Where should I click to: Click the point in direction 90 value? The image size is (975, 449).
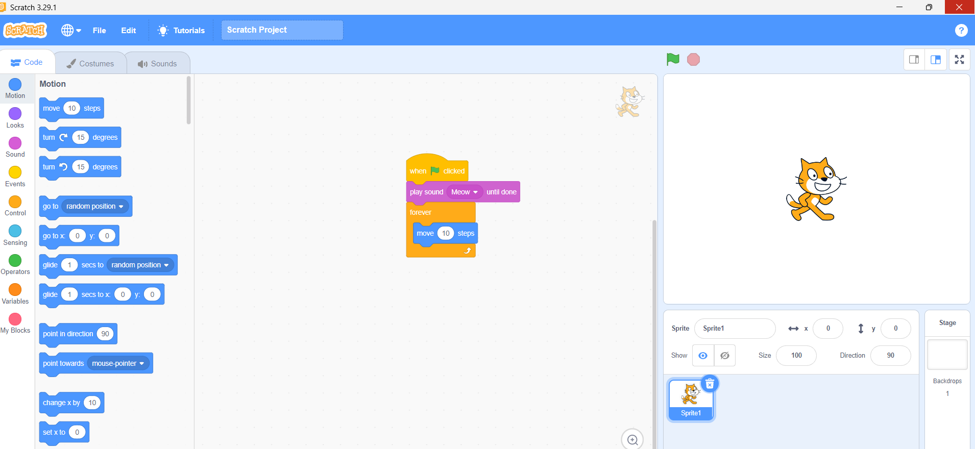pyautogui.click(x=104, y=334)
